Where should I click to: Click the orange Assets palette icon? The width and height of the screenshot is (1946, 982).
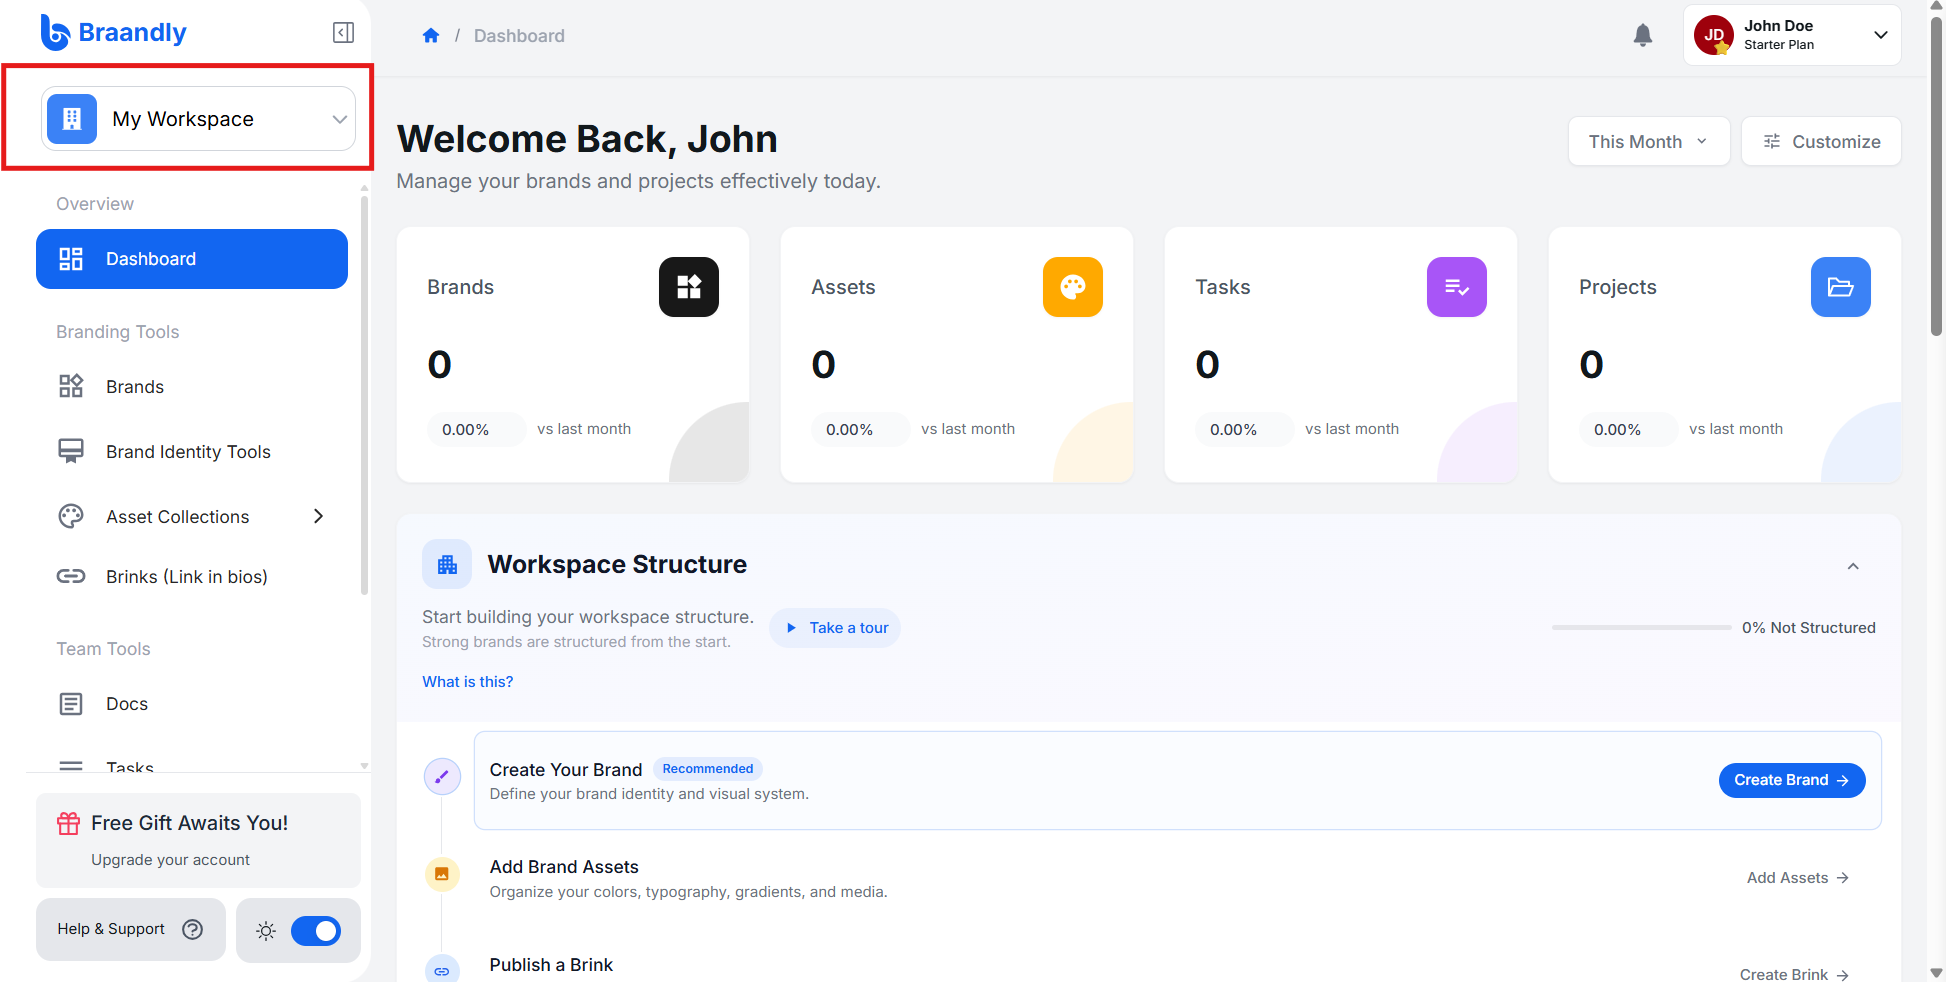click(x=1073, y=287)
